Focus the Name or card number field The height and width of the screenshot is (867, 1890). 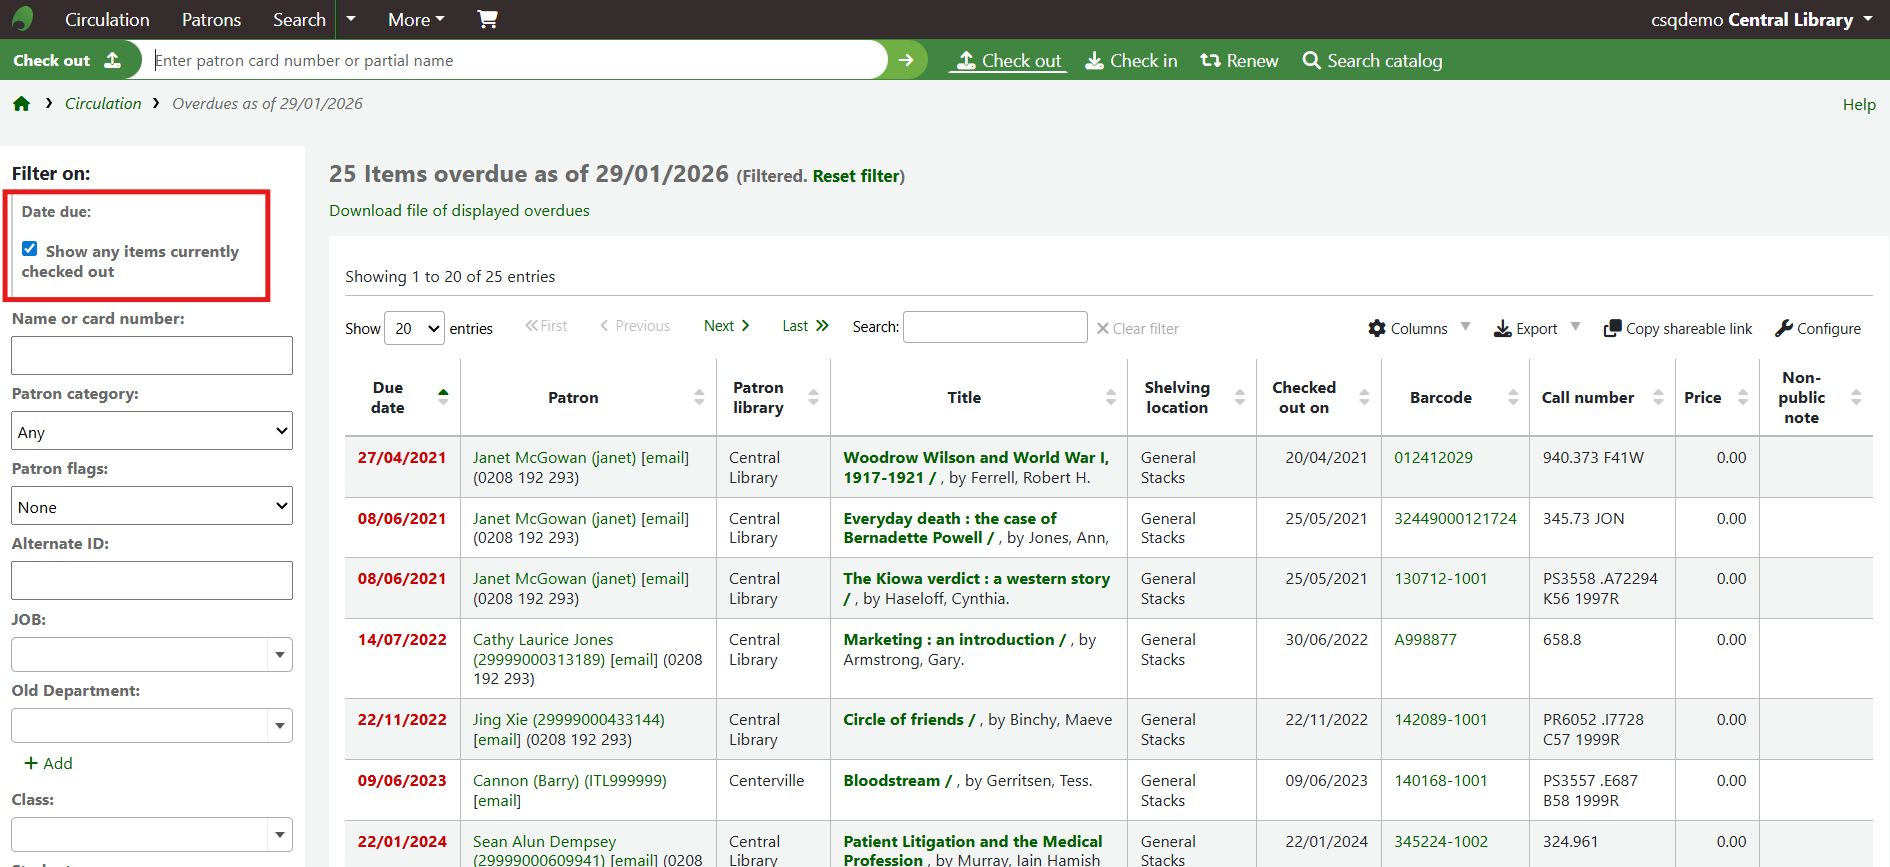(x=152, y=355)
